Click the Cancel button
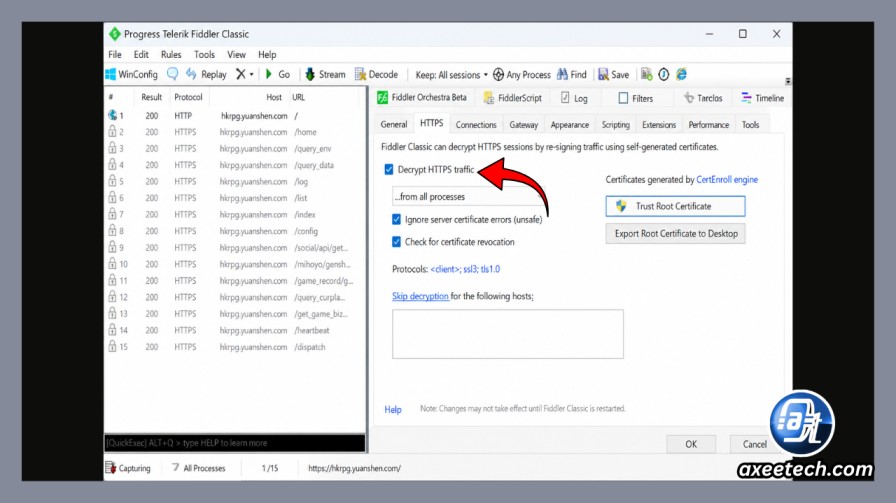The height and width of the screenshot is (503, 896). tap(754, 444)
